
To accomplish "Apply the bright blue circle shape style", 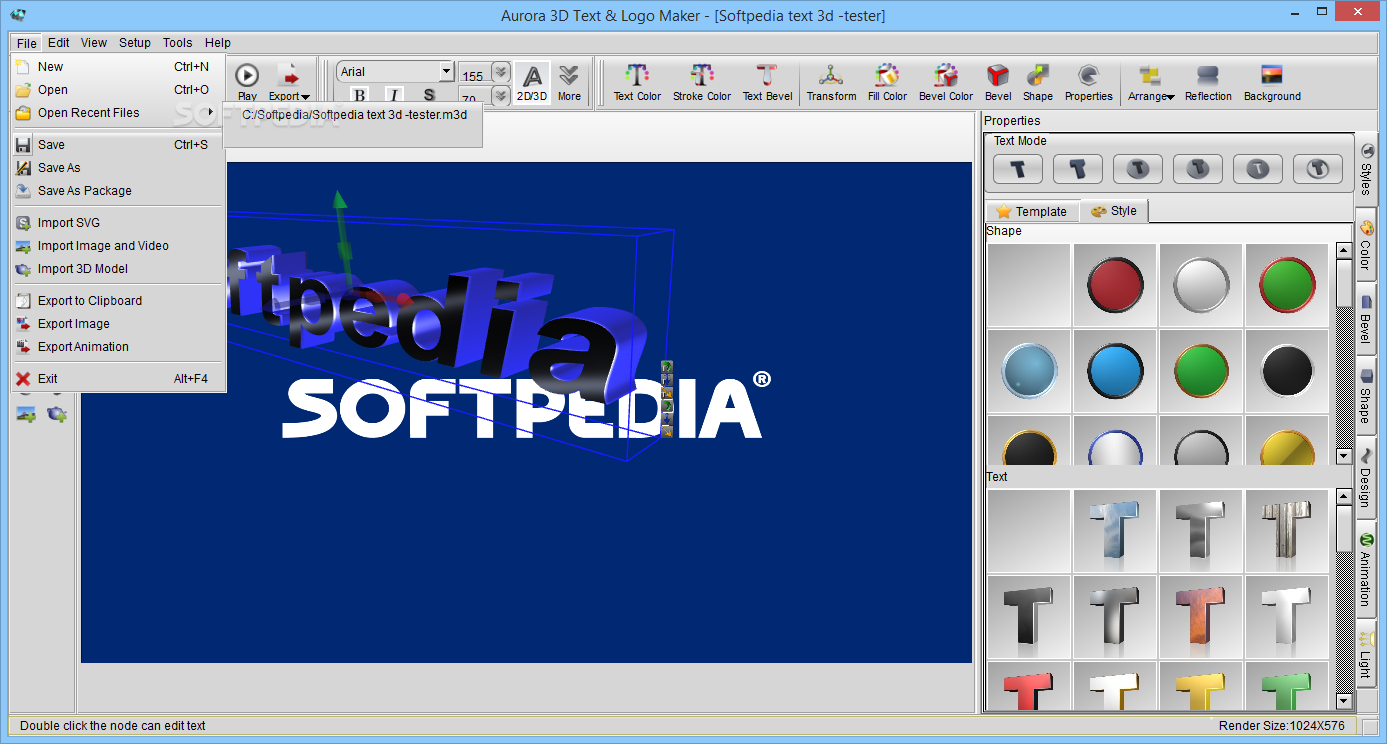I will [x=1115, y=371].
